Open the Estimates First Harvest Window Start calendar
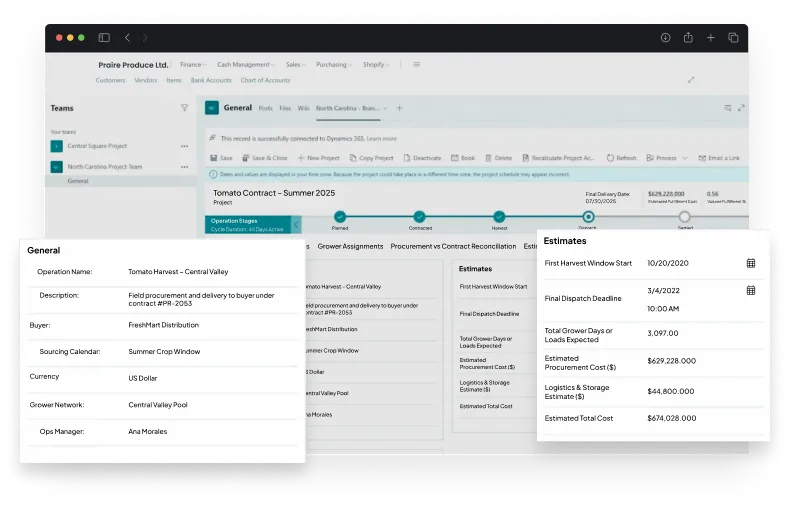Image resolution: width=792 pixels, height=508 pixels. (x=751, y=263)
